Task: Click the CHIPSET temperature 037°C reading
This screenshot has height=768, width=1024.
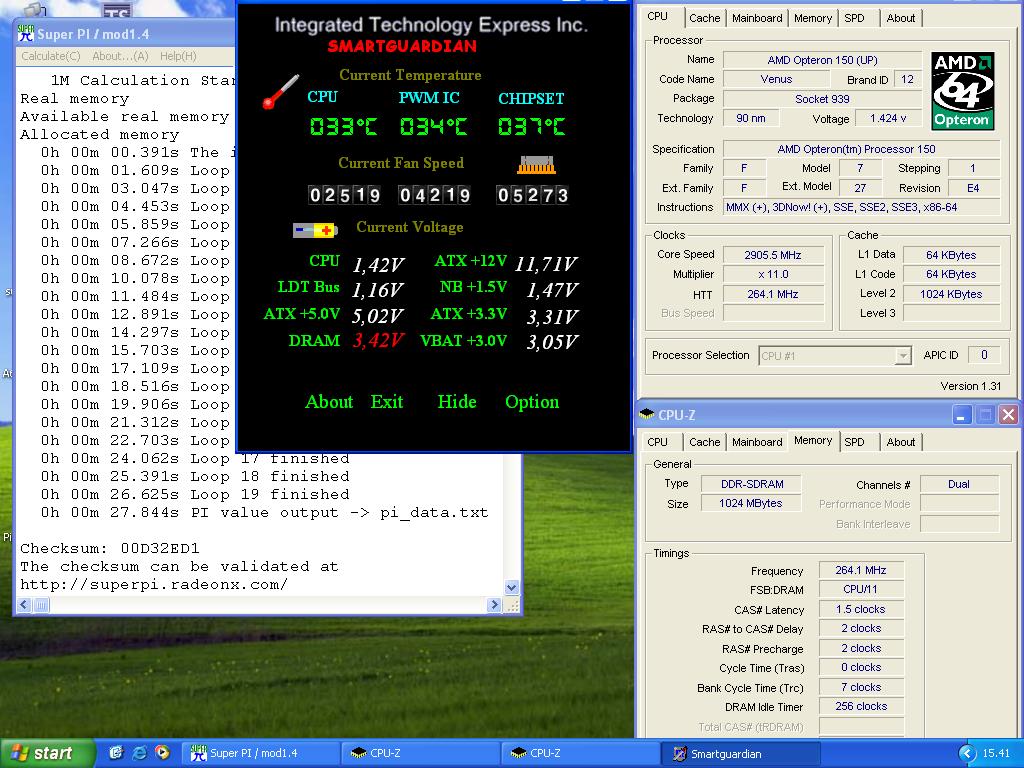Action: click(x=531, y=126)
